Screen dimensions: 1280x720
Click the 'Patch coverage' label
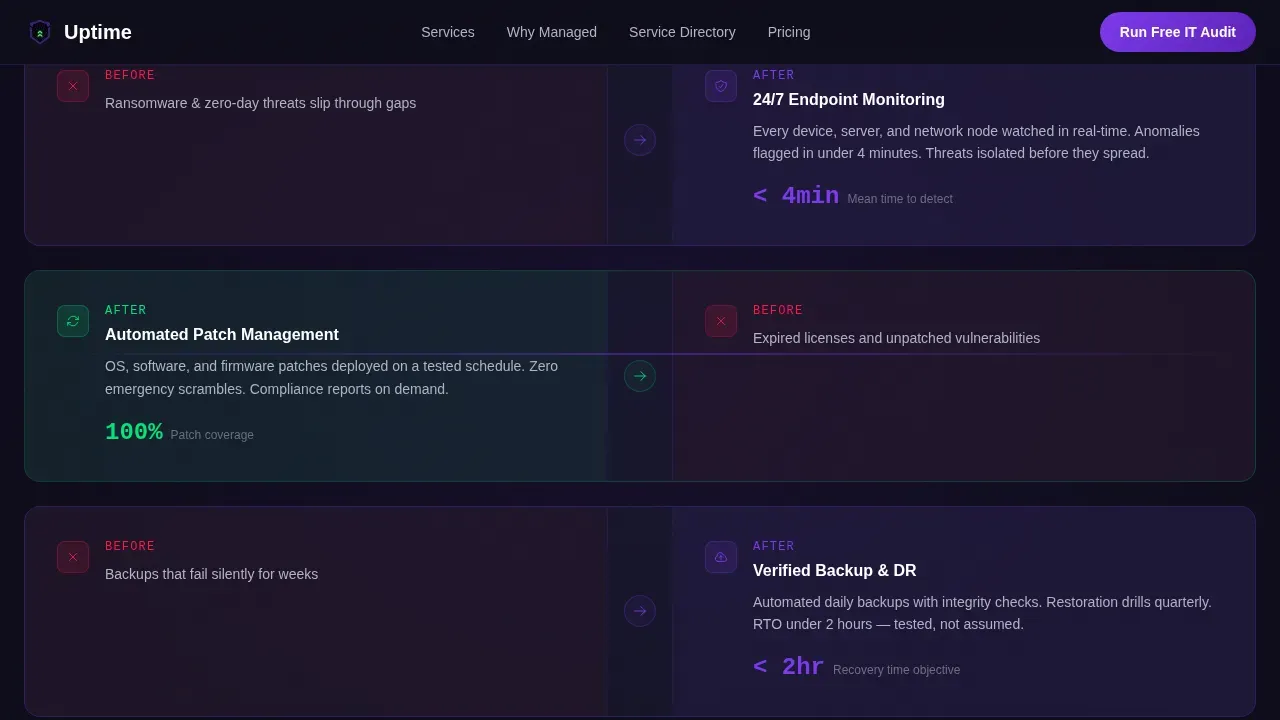(212, 435)
